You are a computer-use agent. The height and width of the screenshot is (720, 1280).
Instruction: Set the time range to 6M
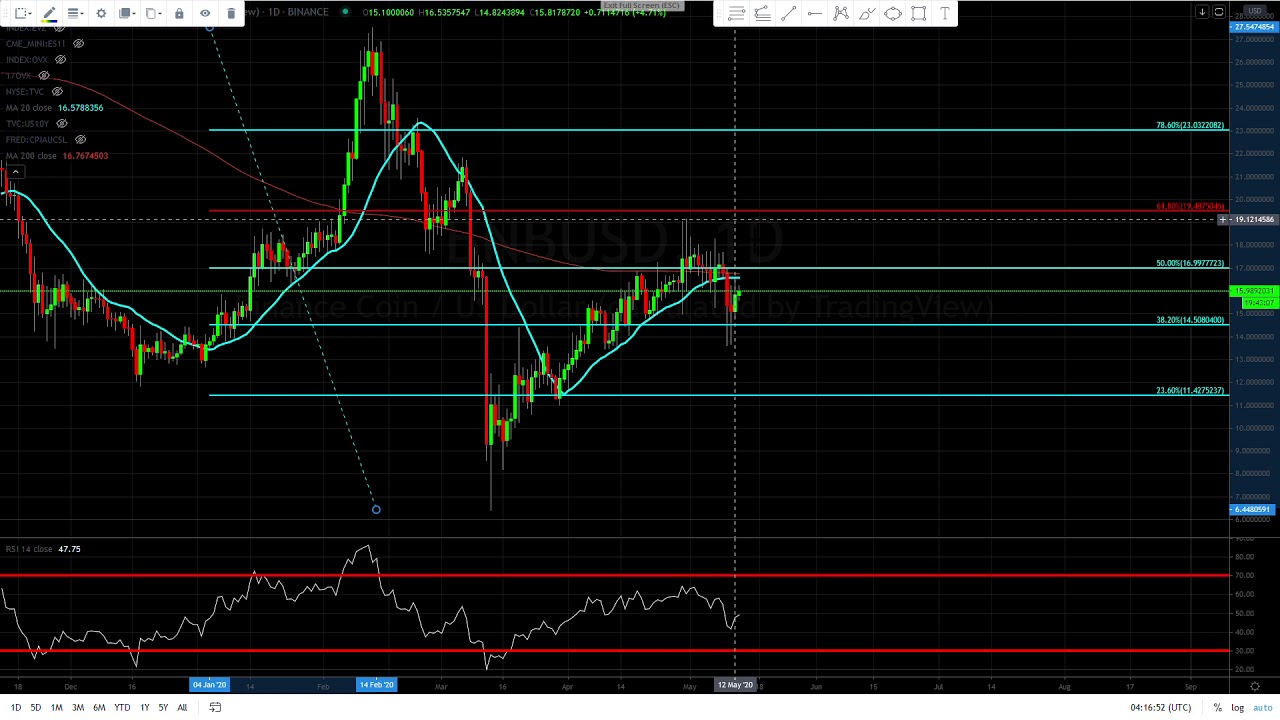click(99, 708)
